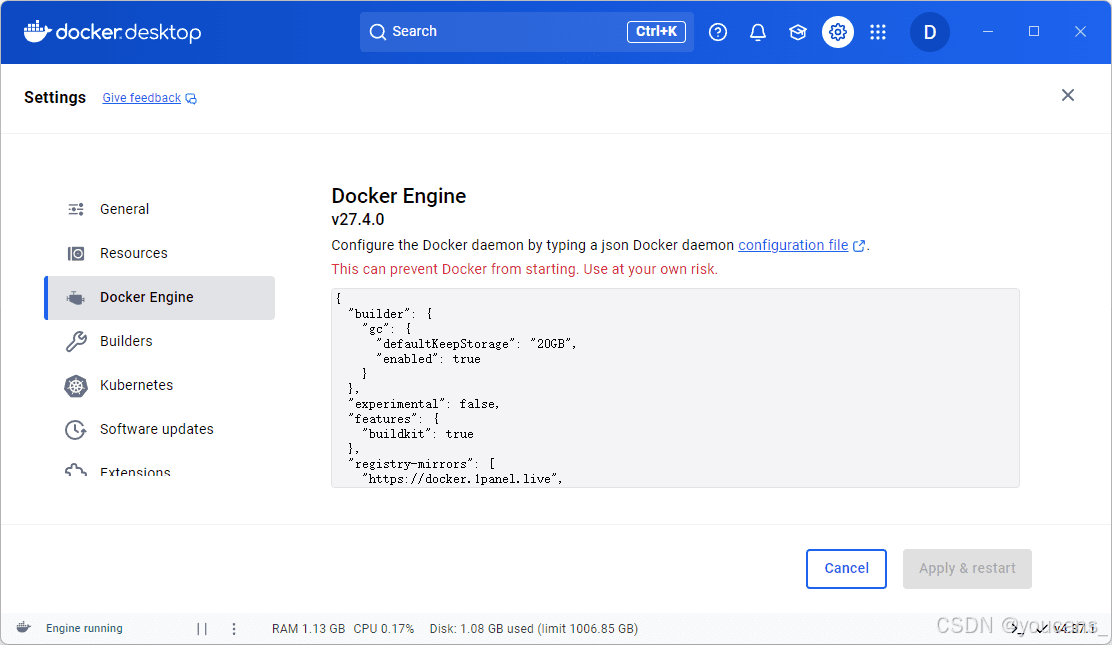The image size is (1112, 645).
Task: Click the Ctrl+K shortcut badge
Action: point(656,31)
